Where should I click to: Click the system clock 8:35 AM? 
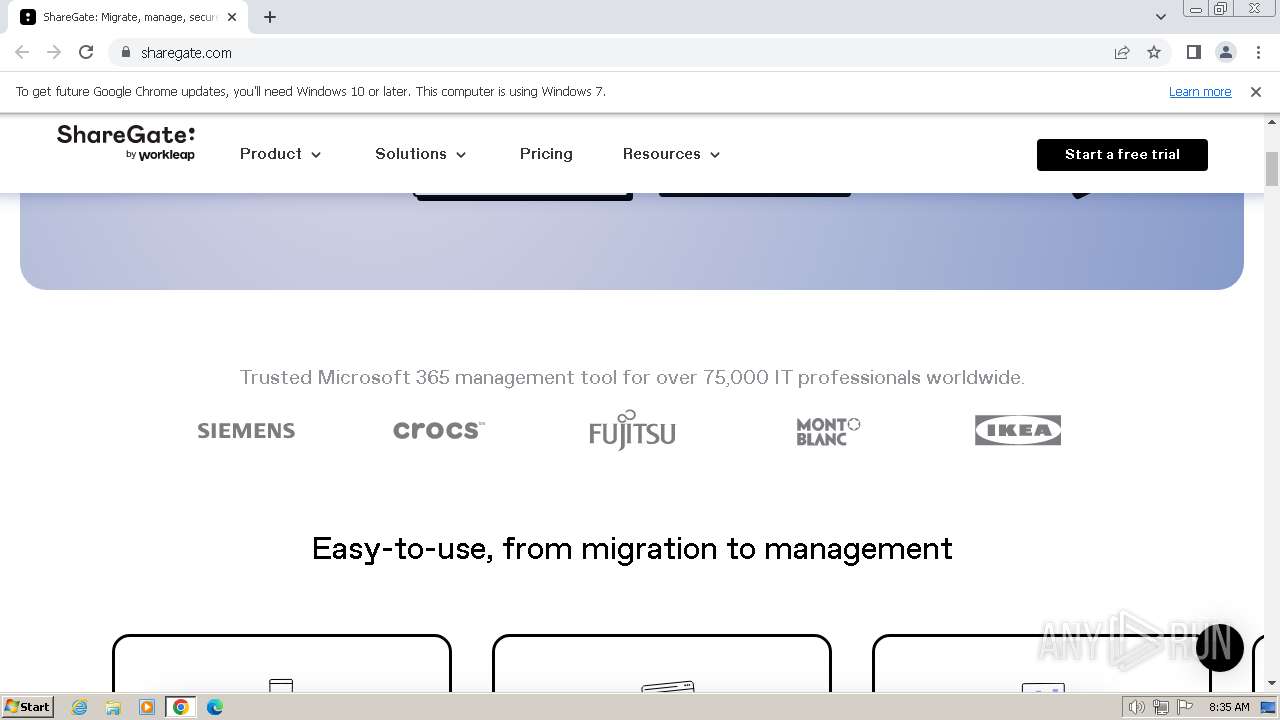coord(1229,707)
